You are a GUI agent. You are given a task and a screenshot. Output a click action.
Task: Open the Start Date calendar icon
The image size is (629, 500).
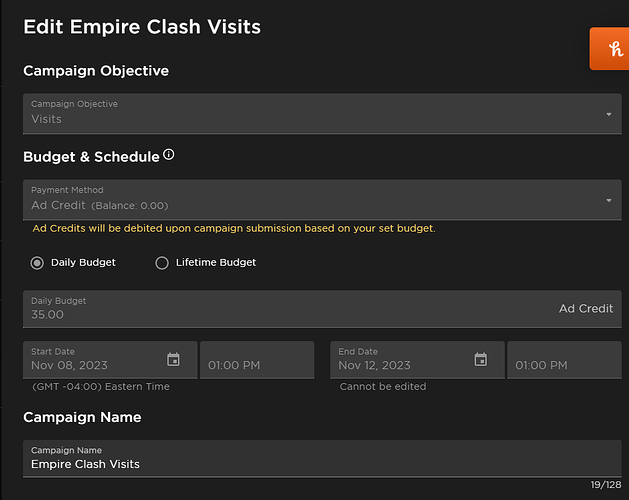[173, 360]
